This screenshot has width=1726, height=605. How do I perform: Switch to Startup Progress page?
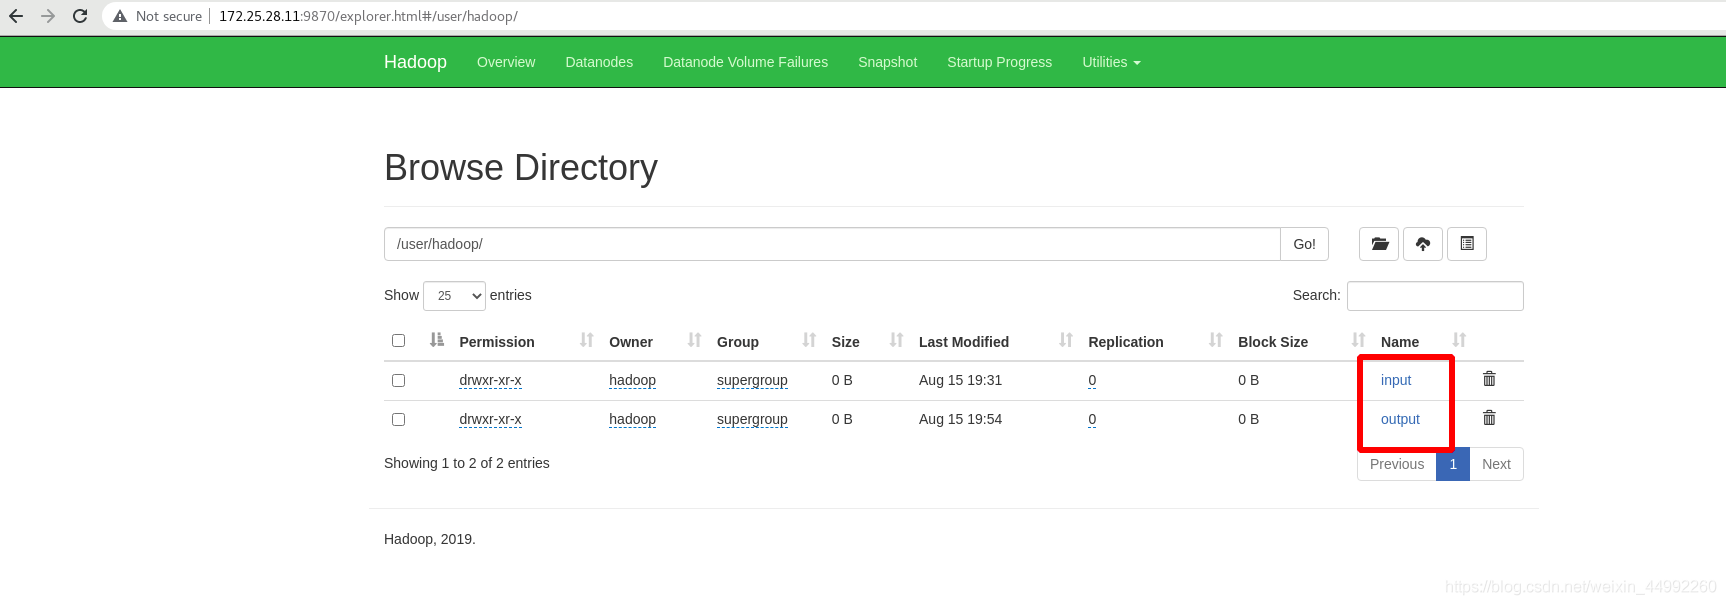pyautogui.click(x=999, y=62)
